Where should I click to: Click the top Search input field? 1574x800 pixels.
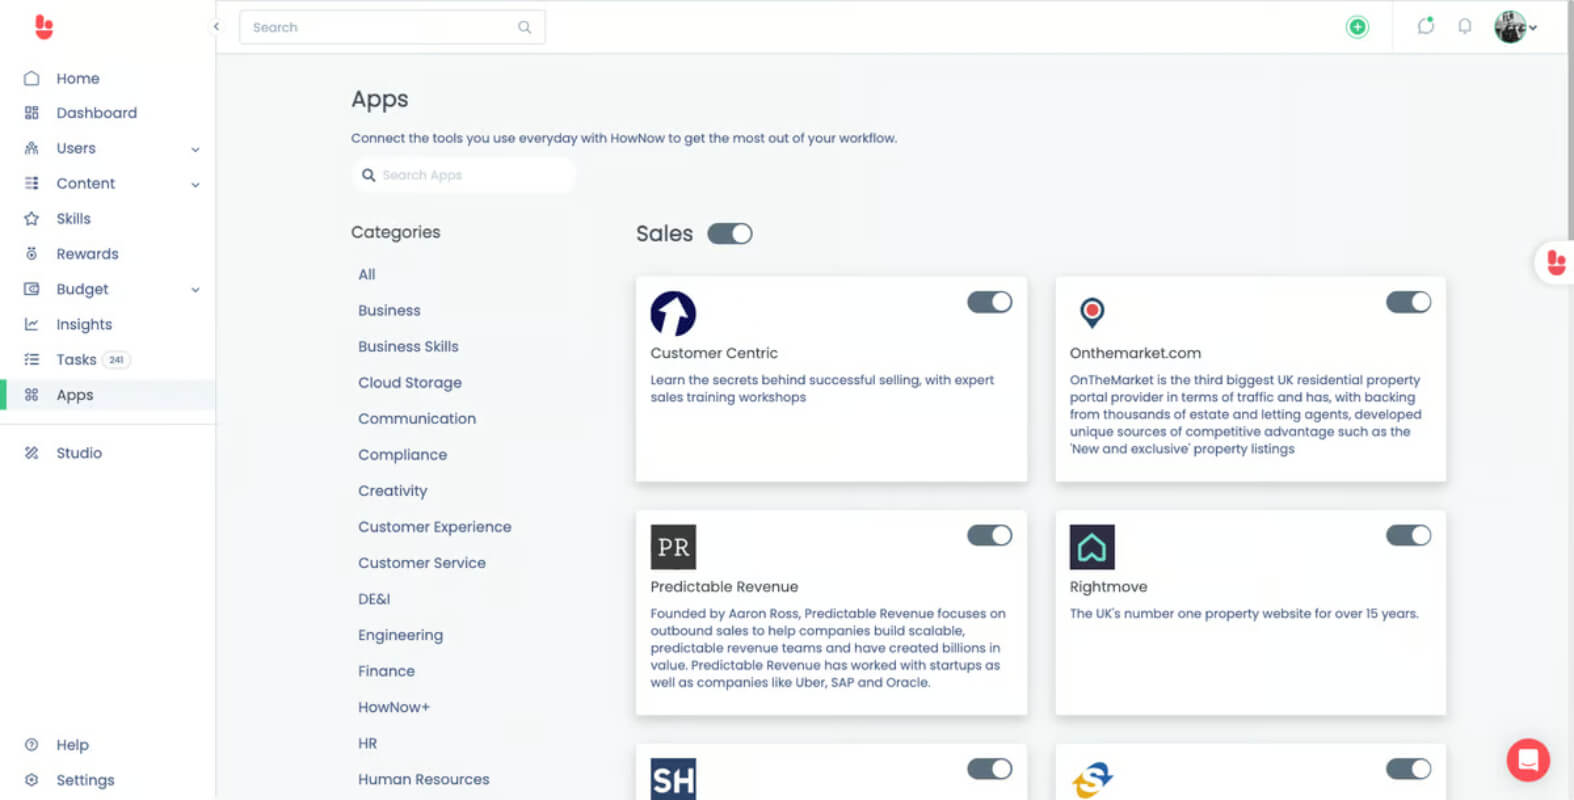[x=392, y=27]
